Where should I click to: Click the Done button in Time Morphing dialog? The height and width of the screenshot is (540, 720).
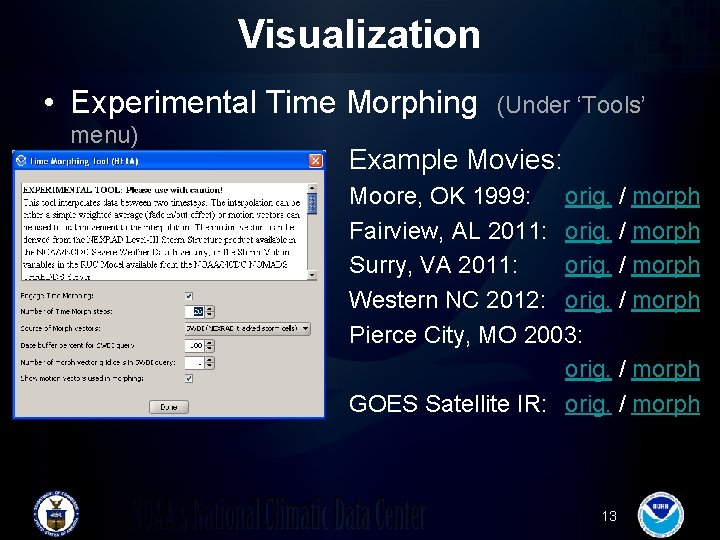tap(169, 407)
